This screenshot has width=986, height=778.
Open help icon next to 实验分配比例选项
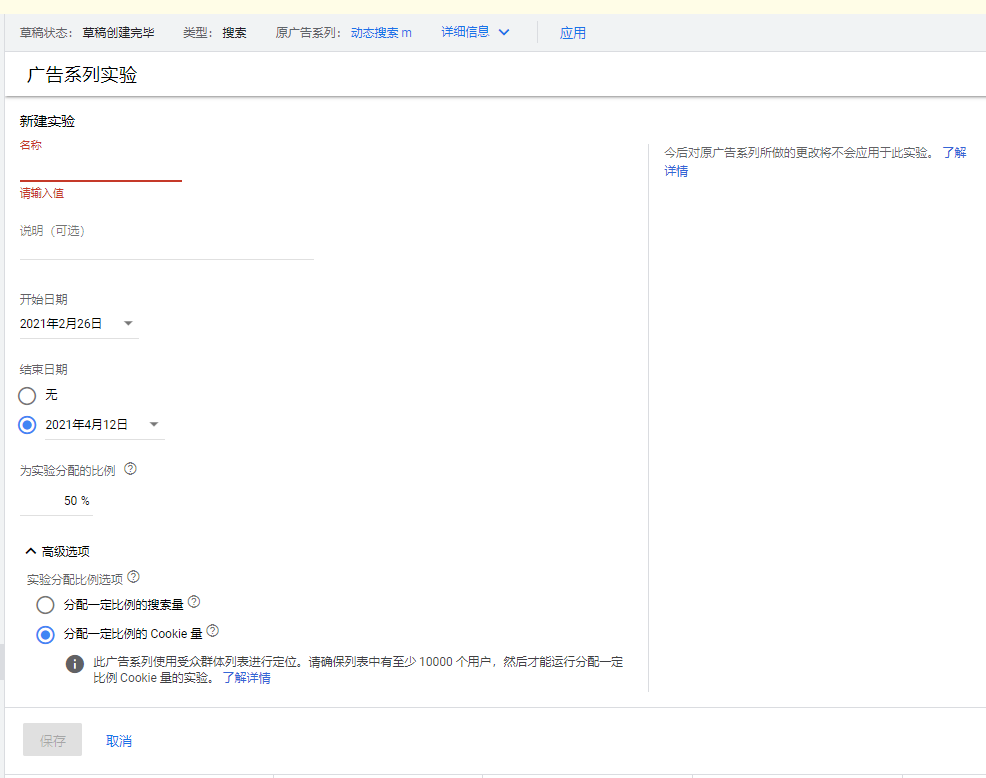tap(135, 576)
